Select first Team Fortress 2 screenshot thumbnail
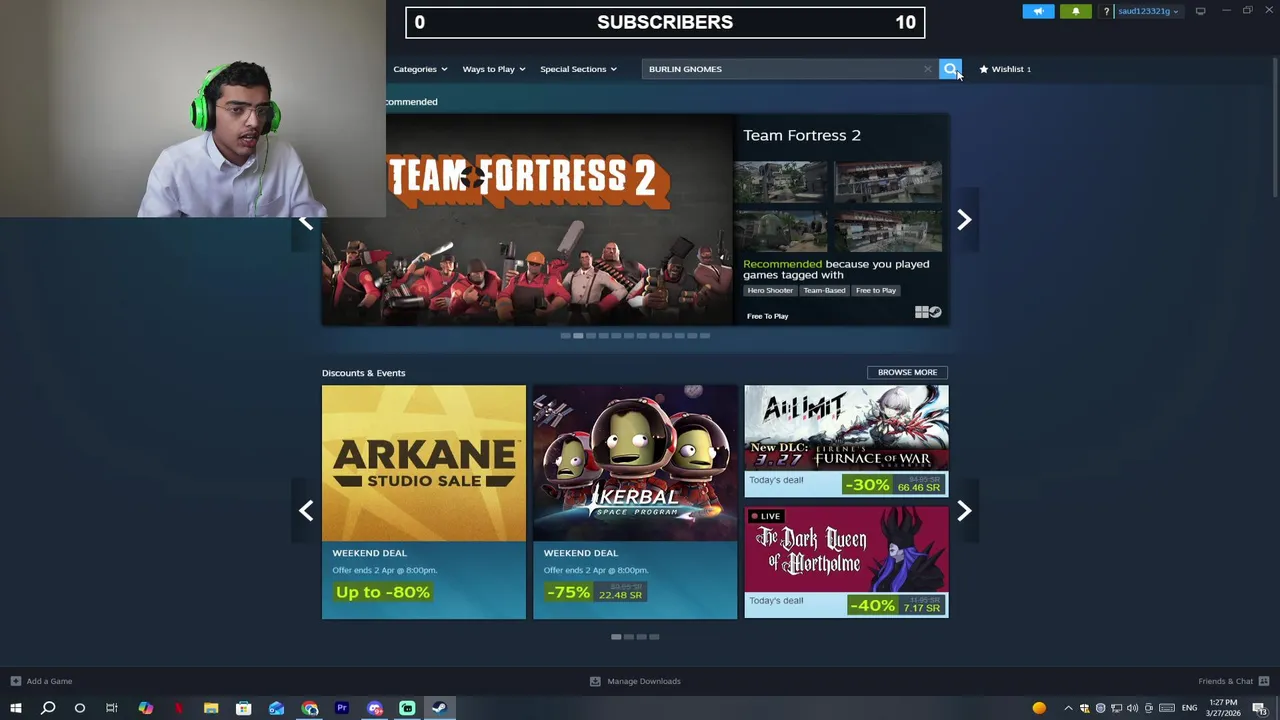Image resolution: width=1280 pixels, height=720 pixels. (x=781, y=181)
